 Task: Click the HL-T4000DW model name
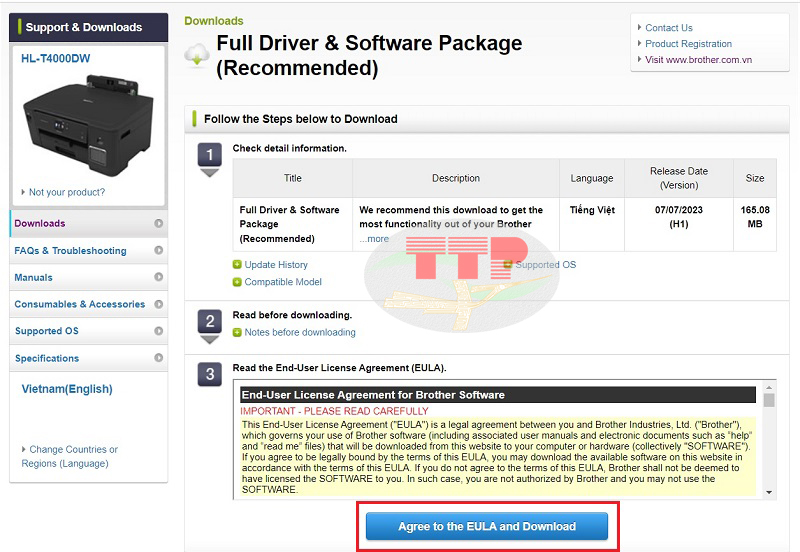pos(56,58)
